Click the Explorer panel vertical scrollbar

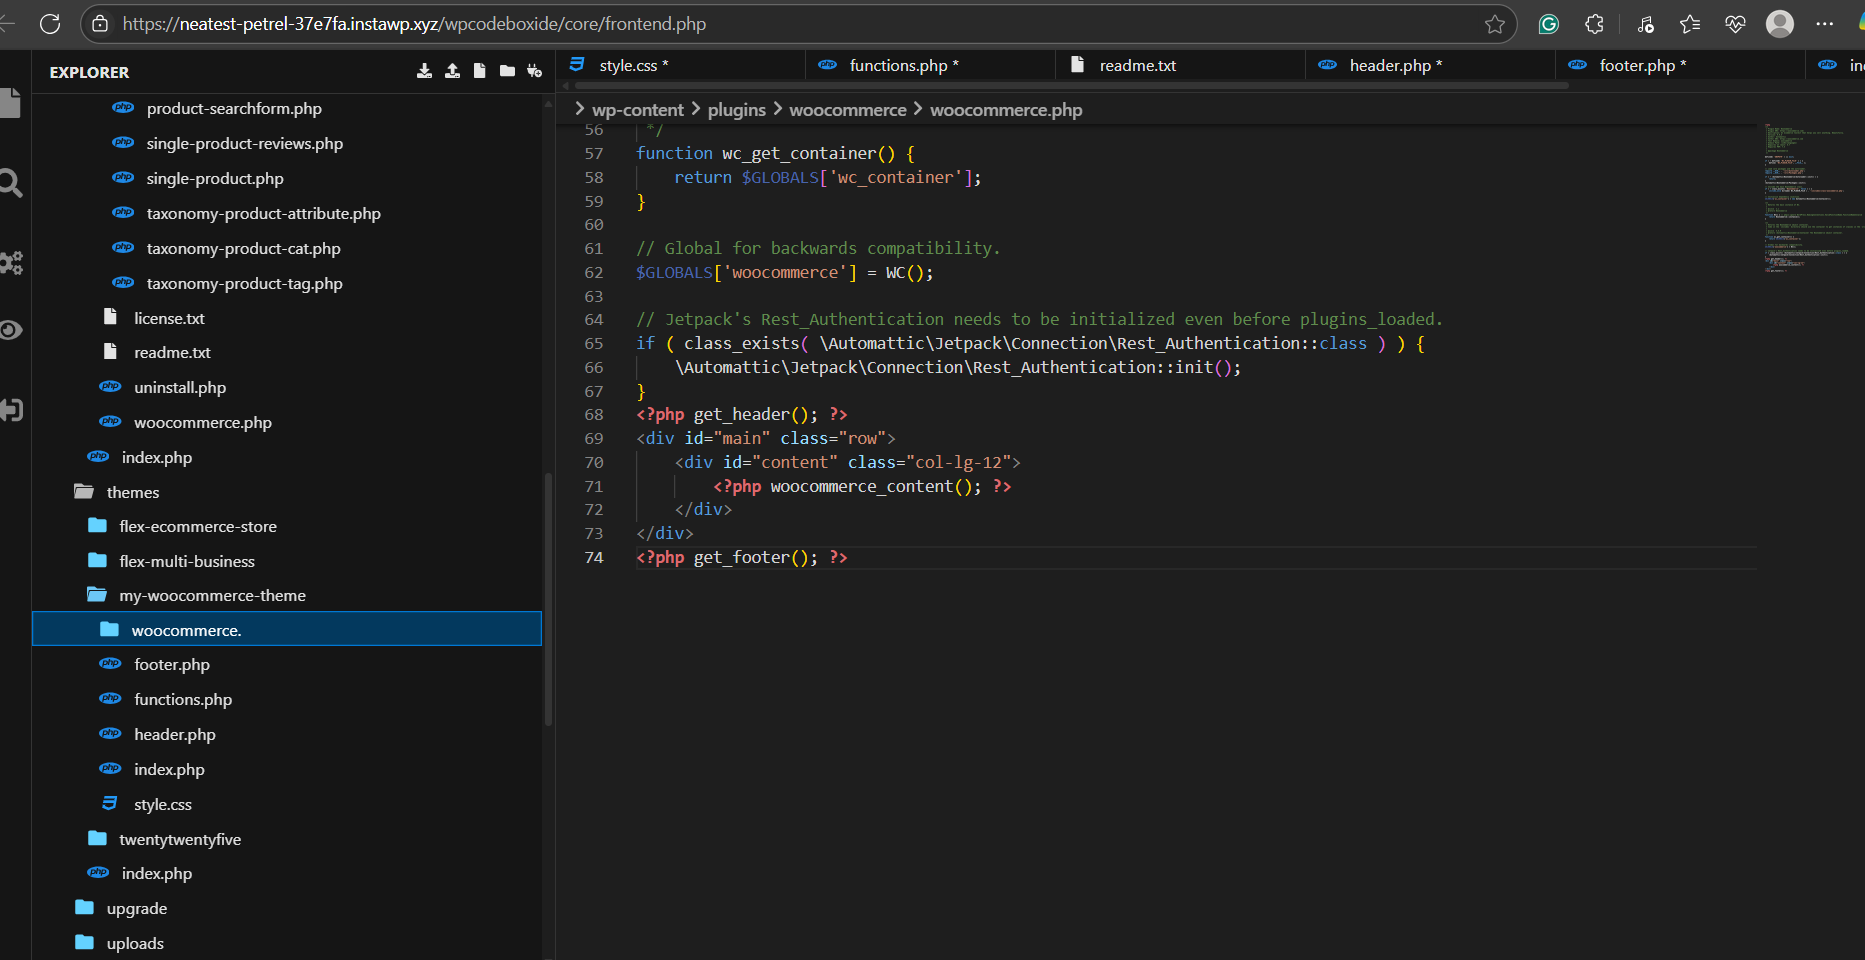coord(548,600)
